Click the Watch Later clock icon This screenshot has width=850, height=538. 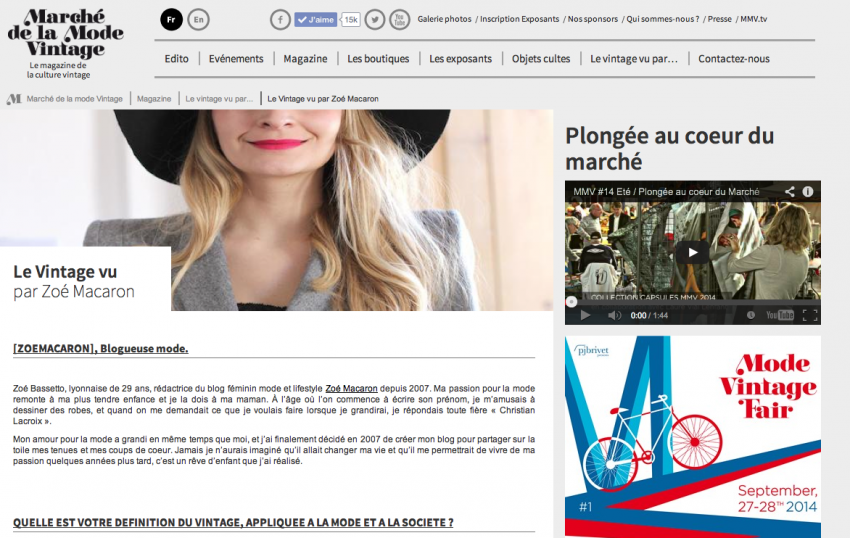(x=751, y=315)
